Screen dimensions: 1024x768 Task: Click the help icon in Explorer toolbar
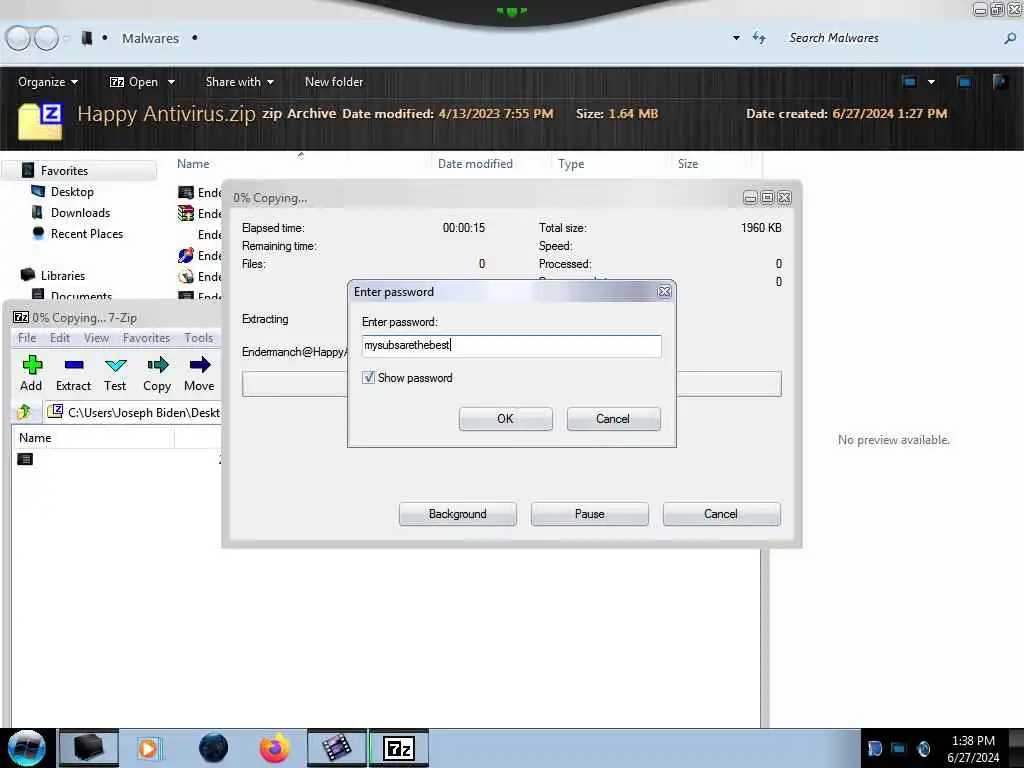coord(1000,82)
